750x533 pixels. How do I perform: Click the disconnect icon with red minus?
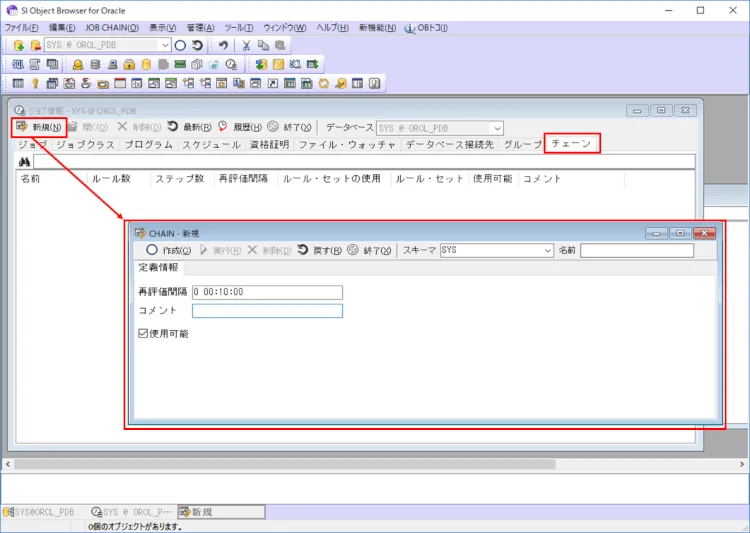(35, 45)
